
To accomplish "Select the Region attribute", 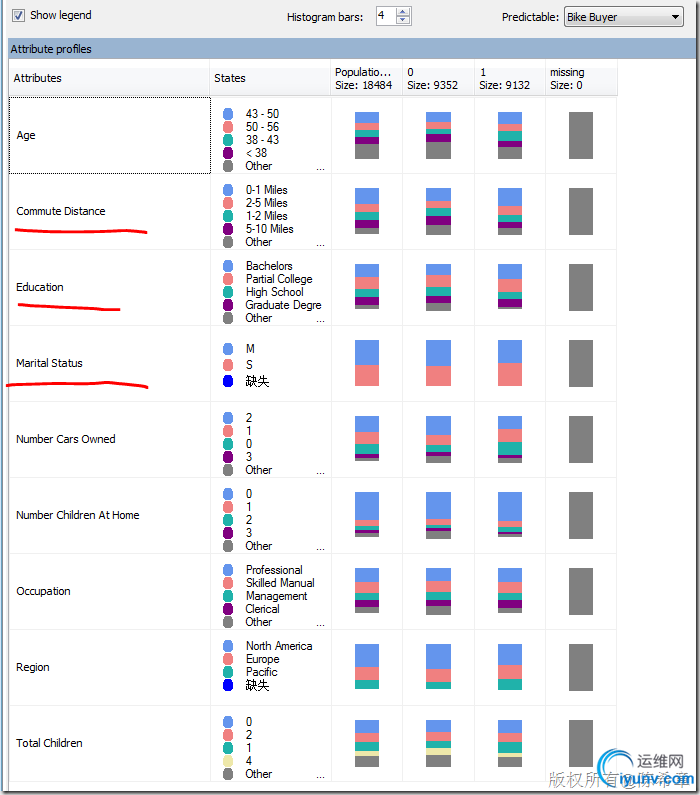I will pyautogui.click(x=33, y=667).
